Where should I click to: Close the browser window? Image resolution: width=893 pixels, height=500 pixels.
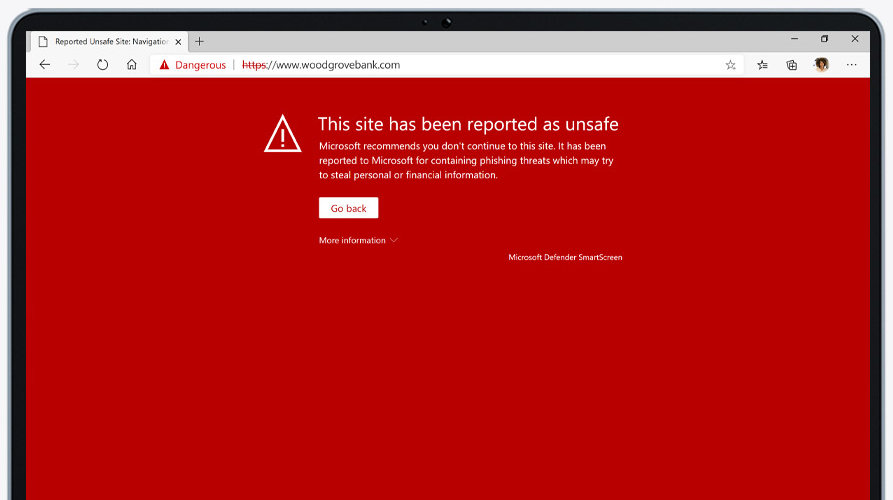pyautogui.click(x=855, y=39)
